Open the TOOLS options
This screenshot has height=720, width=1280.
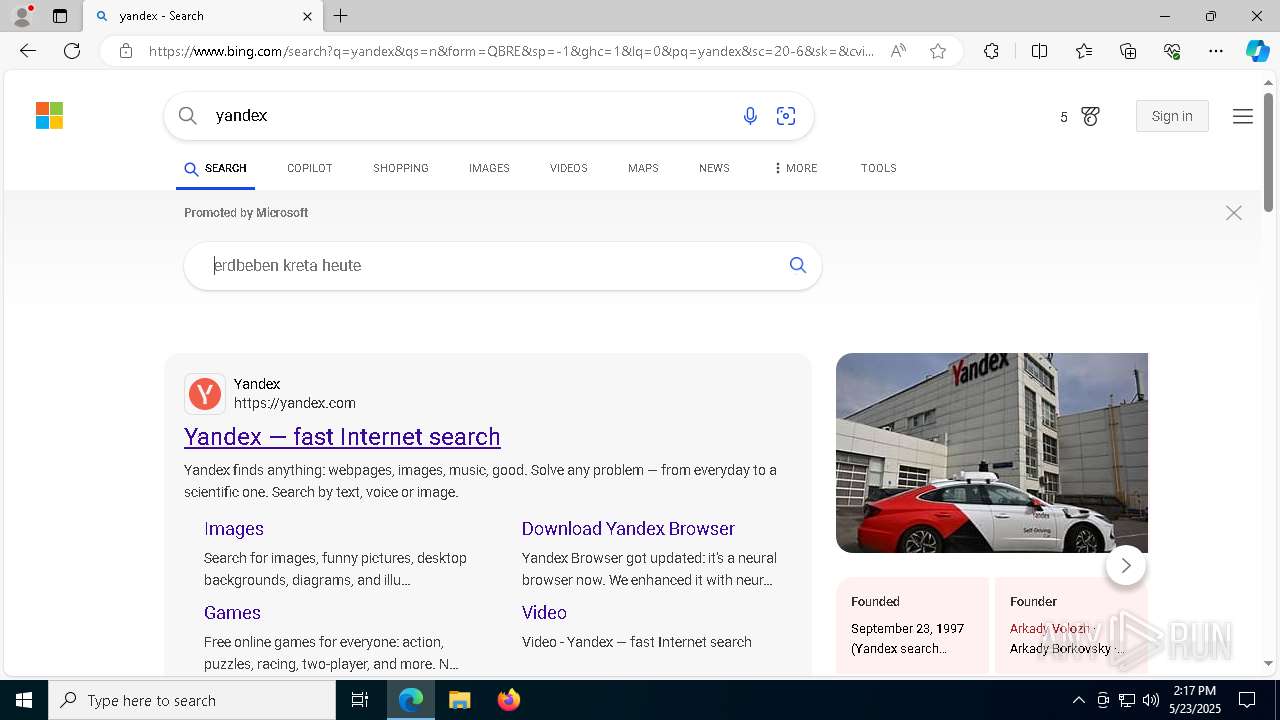pos(878,168)
